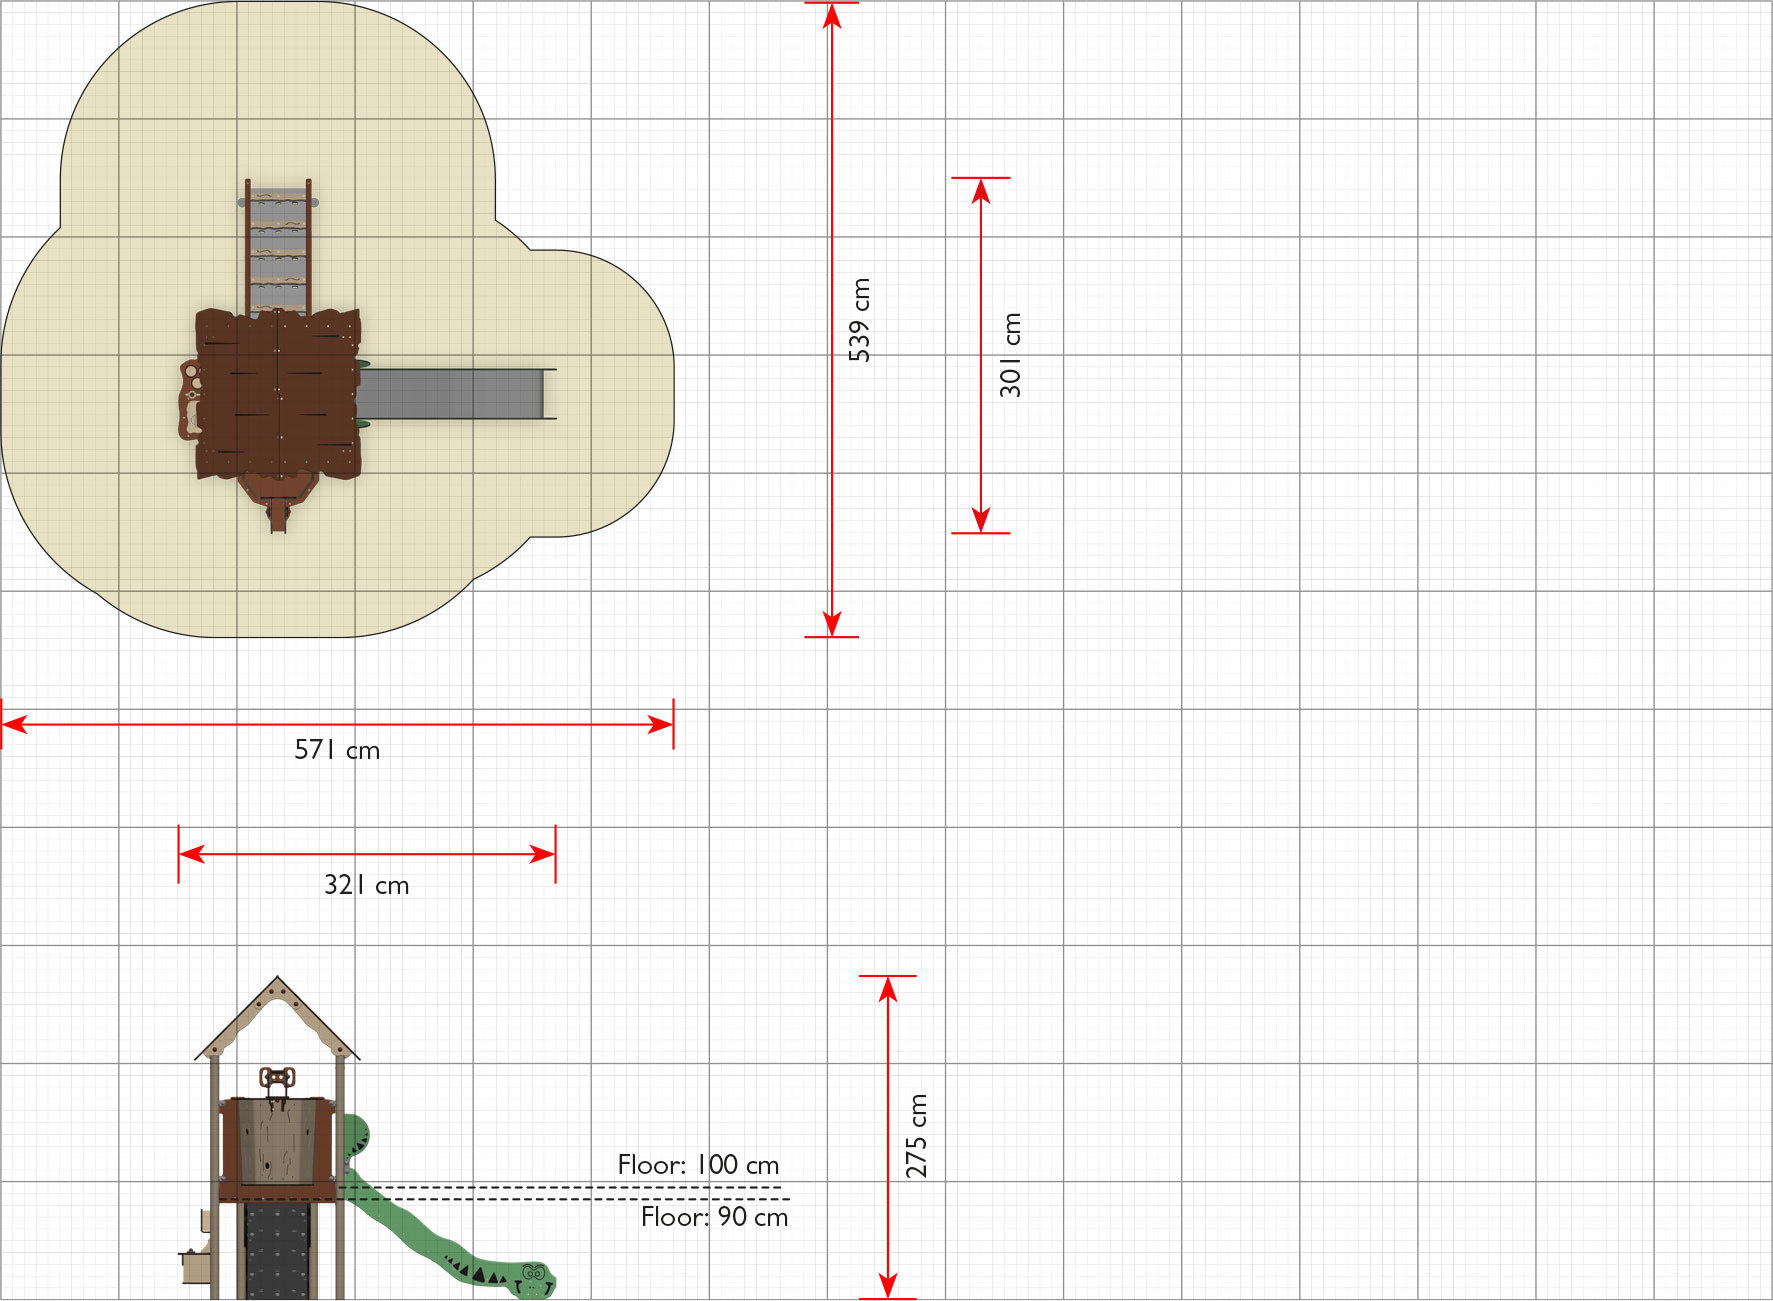Click the 275 cm height dimension label
Image resolution: width=1773 pixels, height=1301 pixels.
click(x=916, y=1136)
